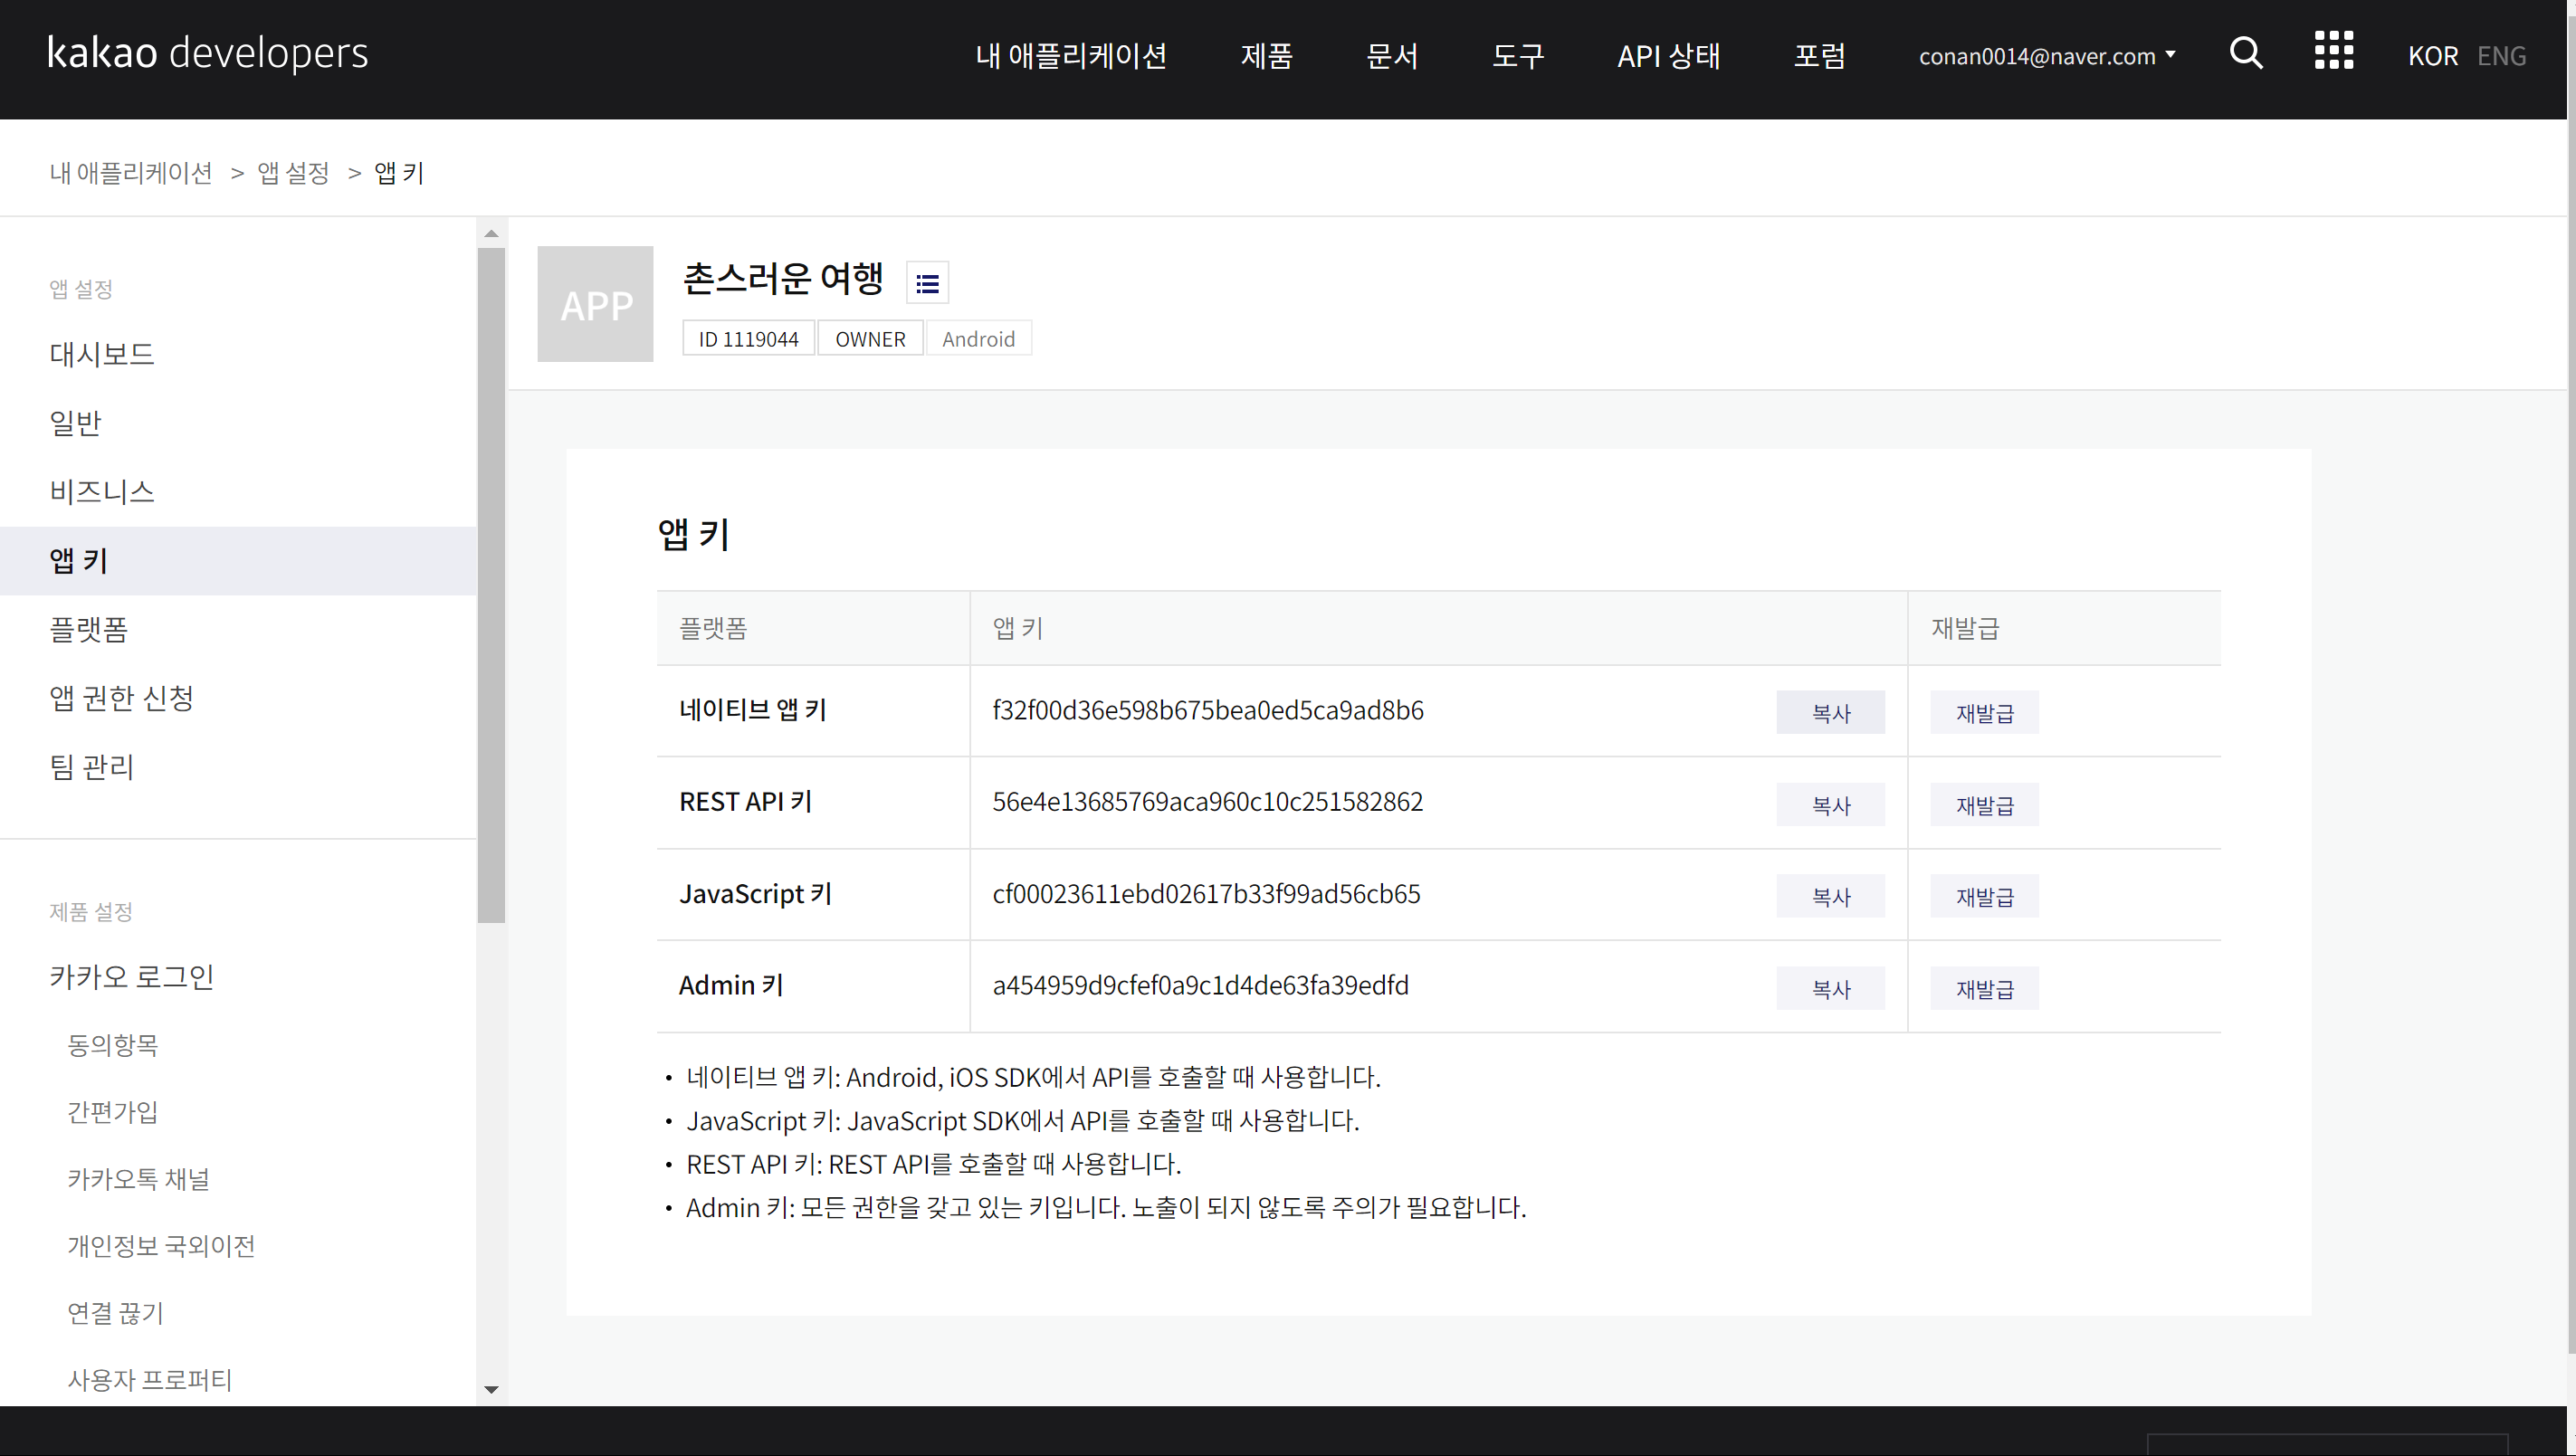
Task: Copy the JavaScript 키
Action: (1830, 897)
